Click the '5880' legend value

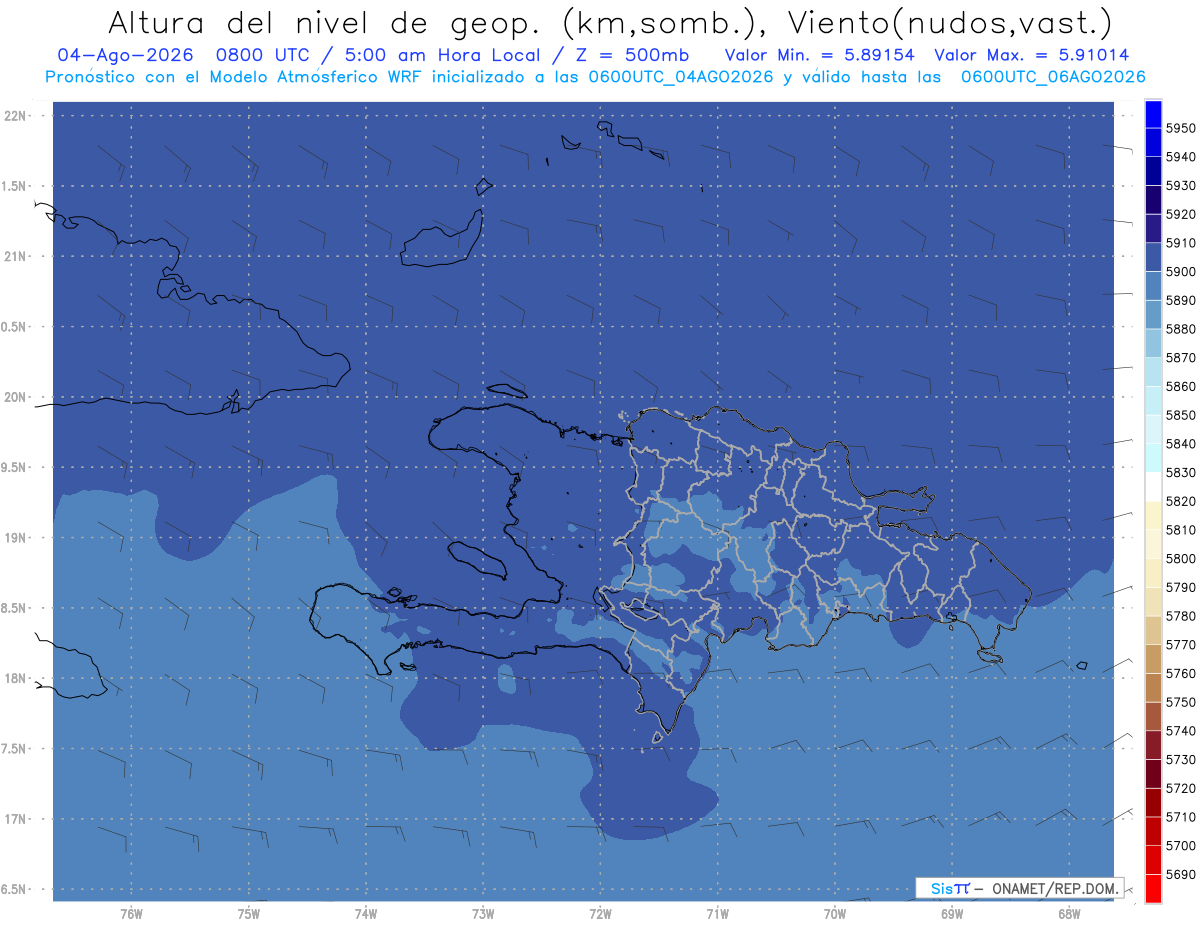click(1180, 329)
